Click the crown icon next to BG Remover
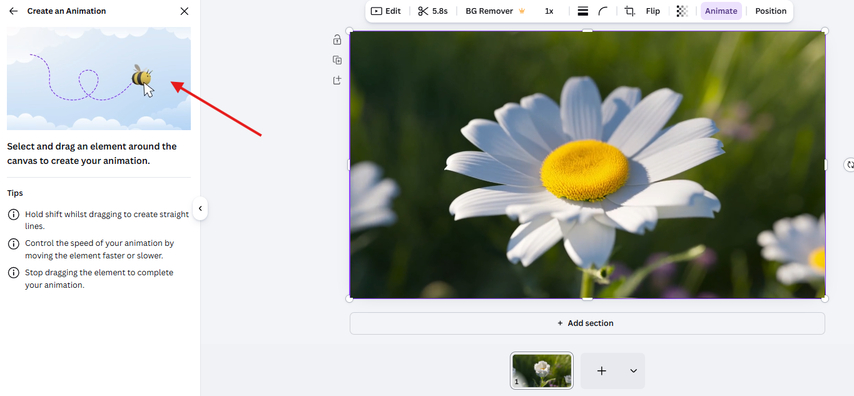The image size is (854, 396). [x=521, y=11]
